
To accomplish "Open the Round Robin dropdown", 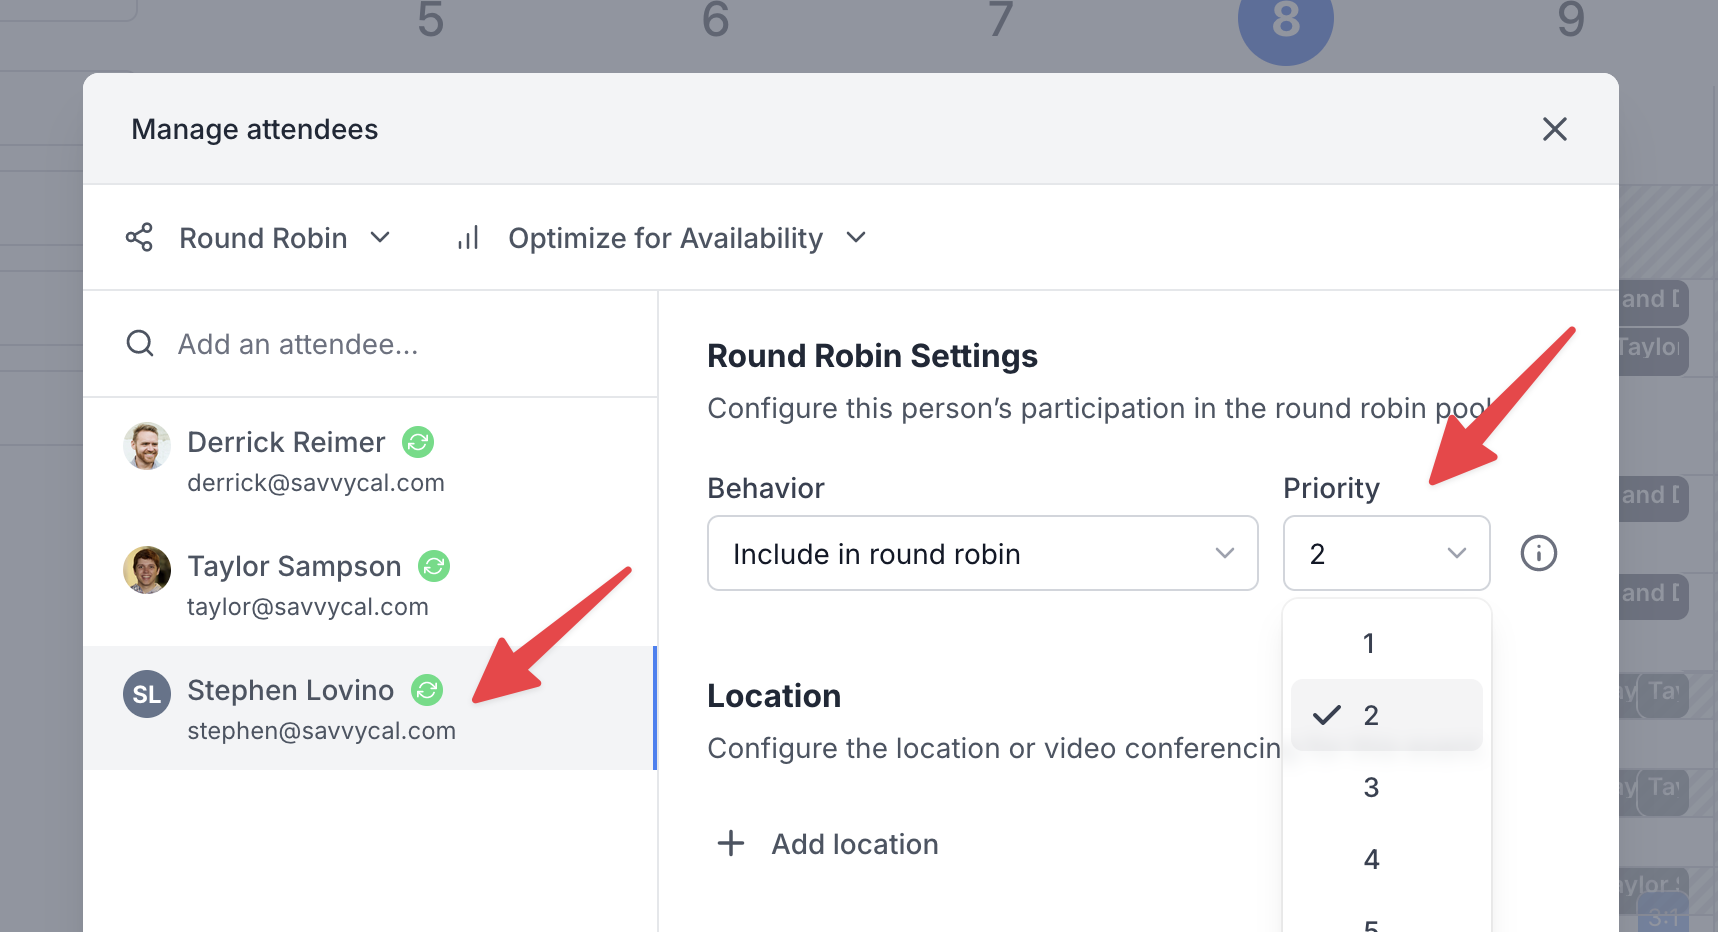I will click(282, 237).
